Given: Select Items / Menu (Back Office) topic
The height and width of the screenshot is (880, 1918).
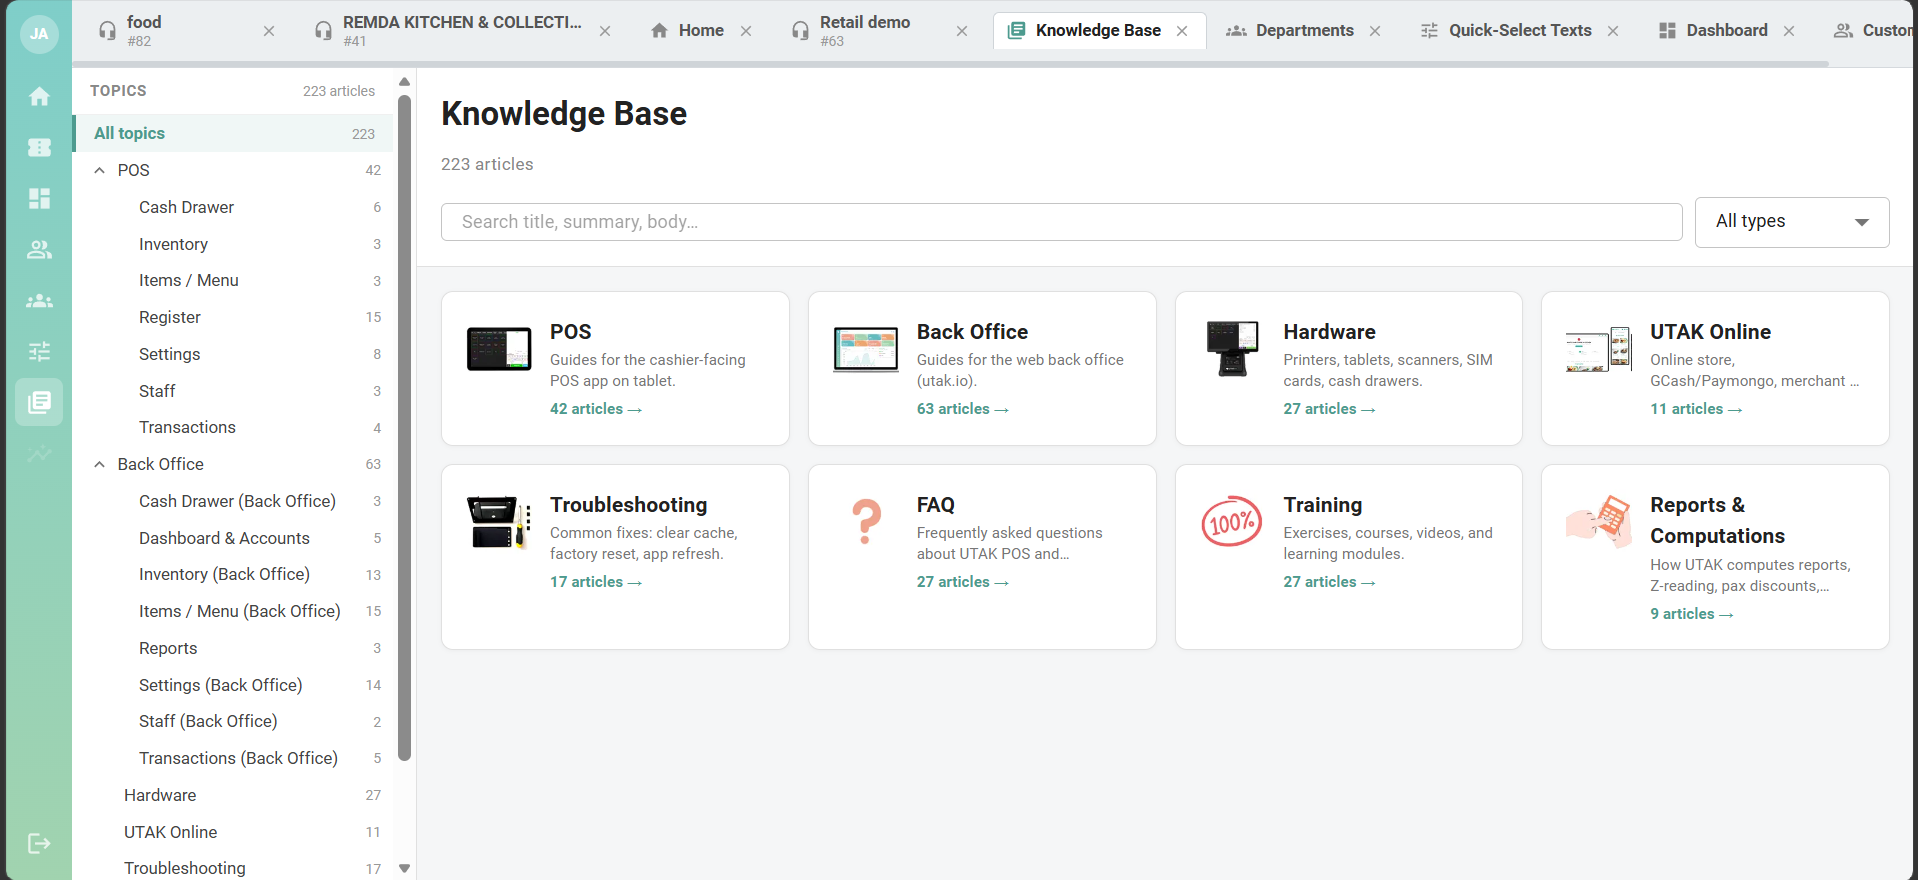Looking at the screenshot, I should tap(234, 611).
